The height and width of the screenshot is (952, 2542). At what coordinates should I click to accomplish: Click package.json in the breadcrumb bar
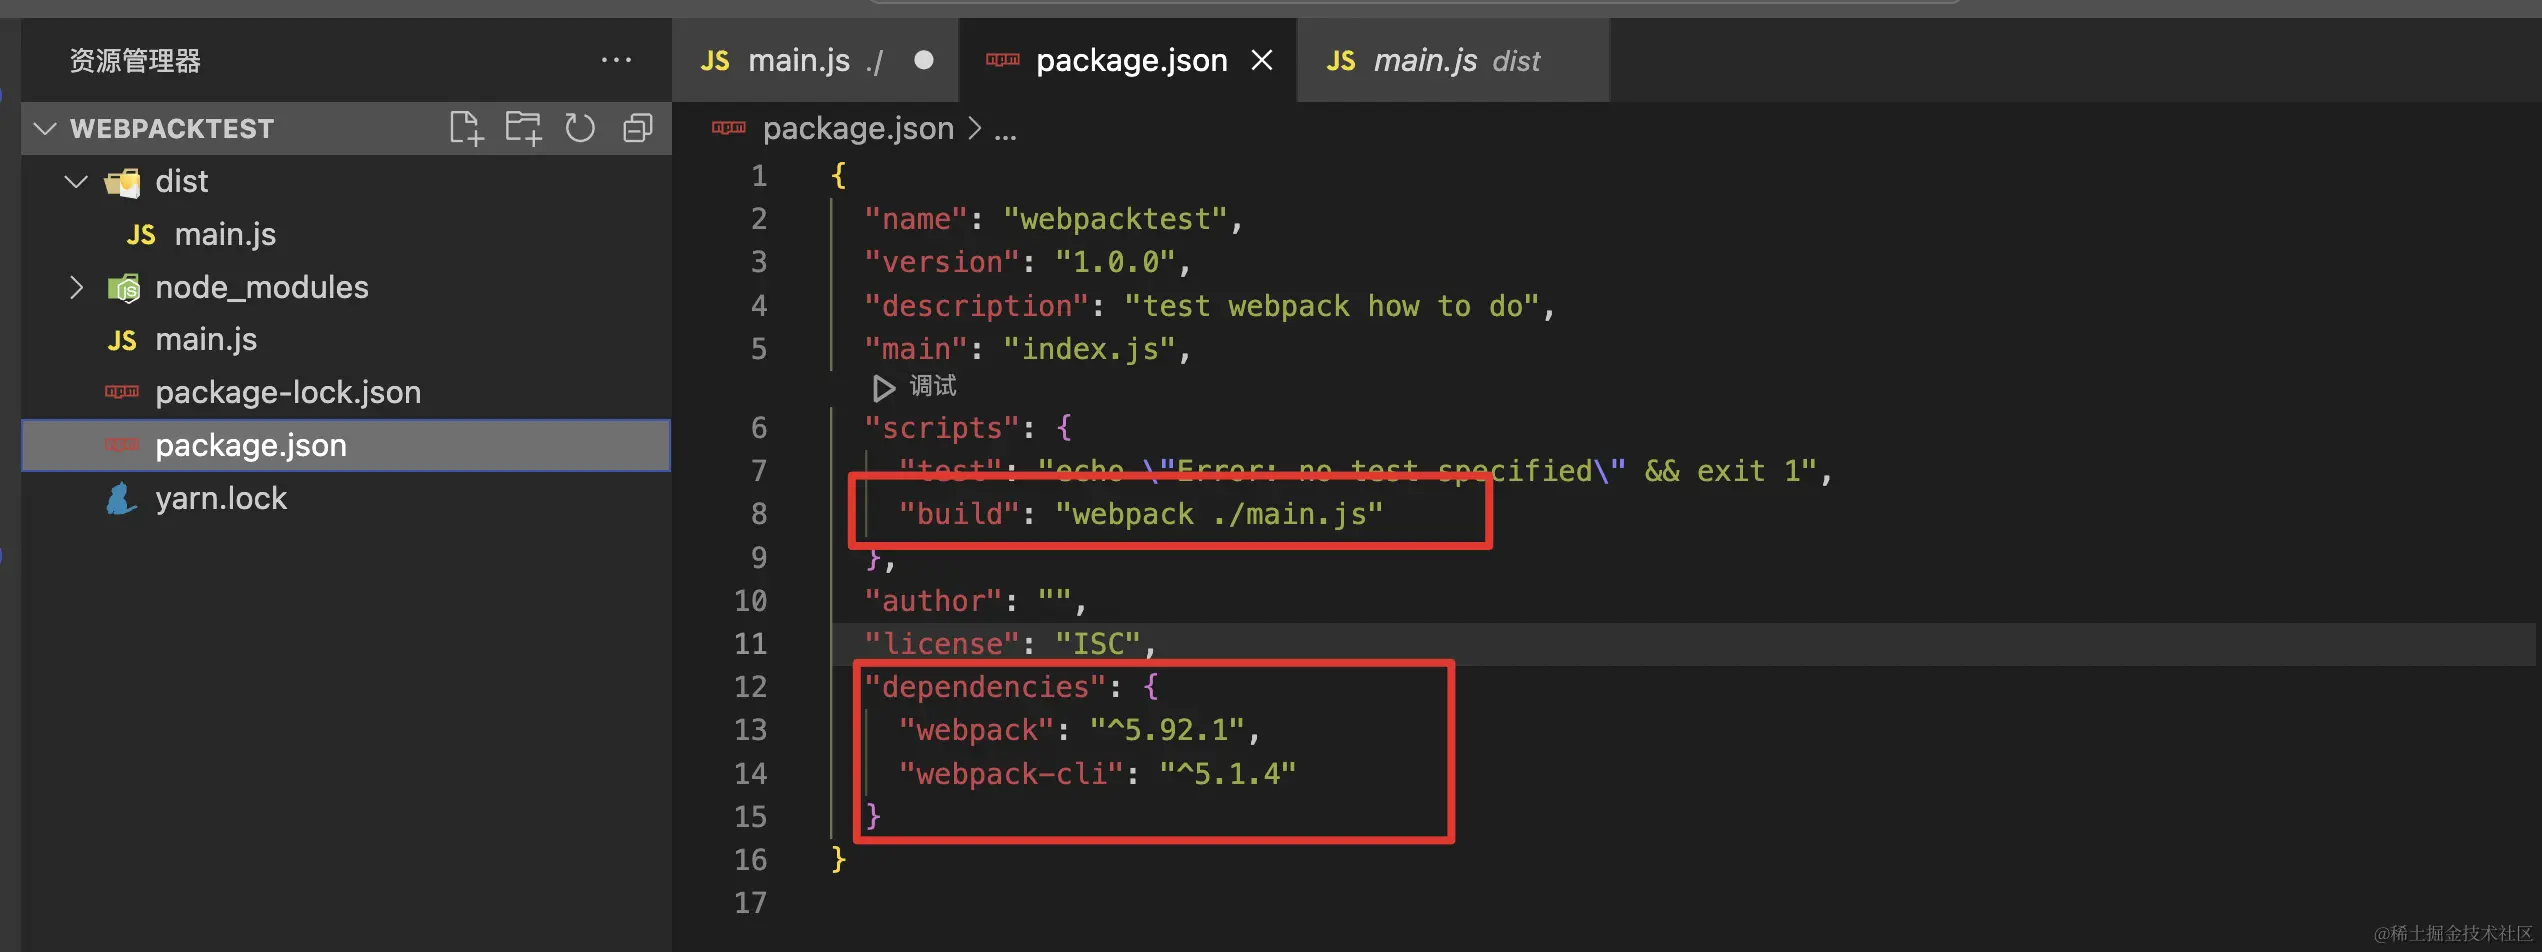point(857,128)
